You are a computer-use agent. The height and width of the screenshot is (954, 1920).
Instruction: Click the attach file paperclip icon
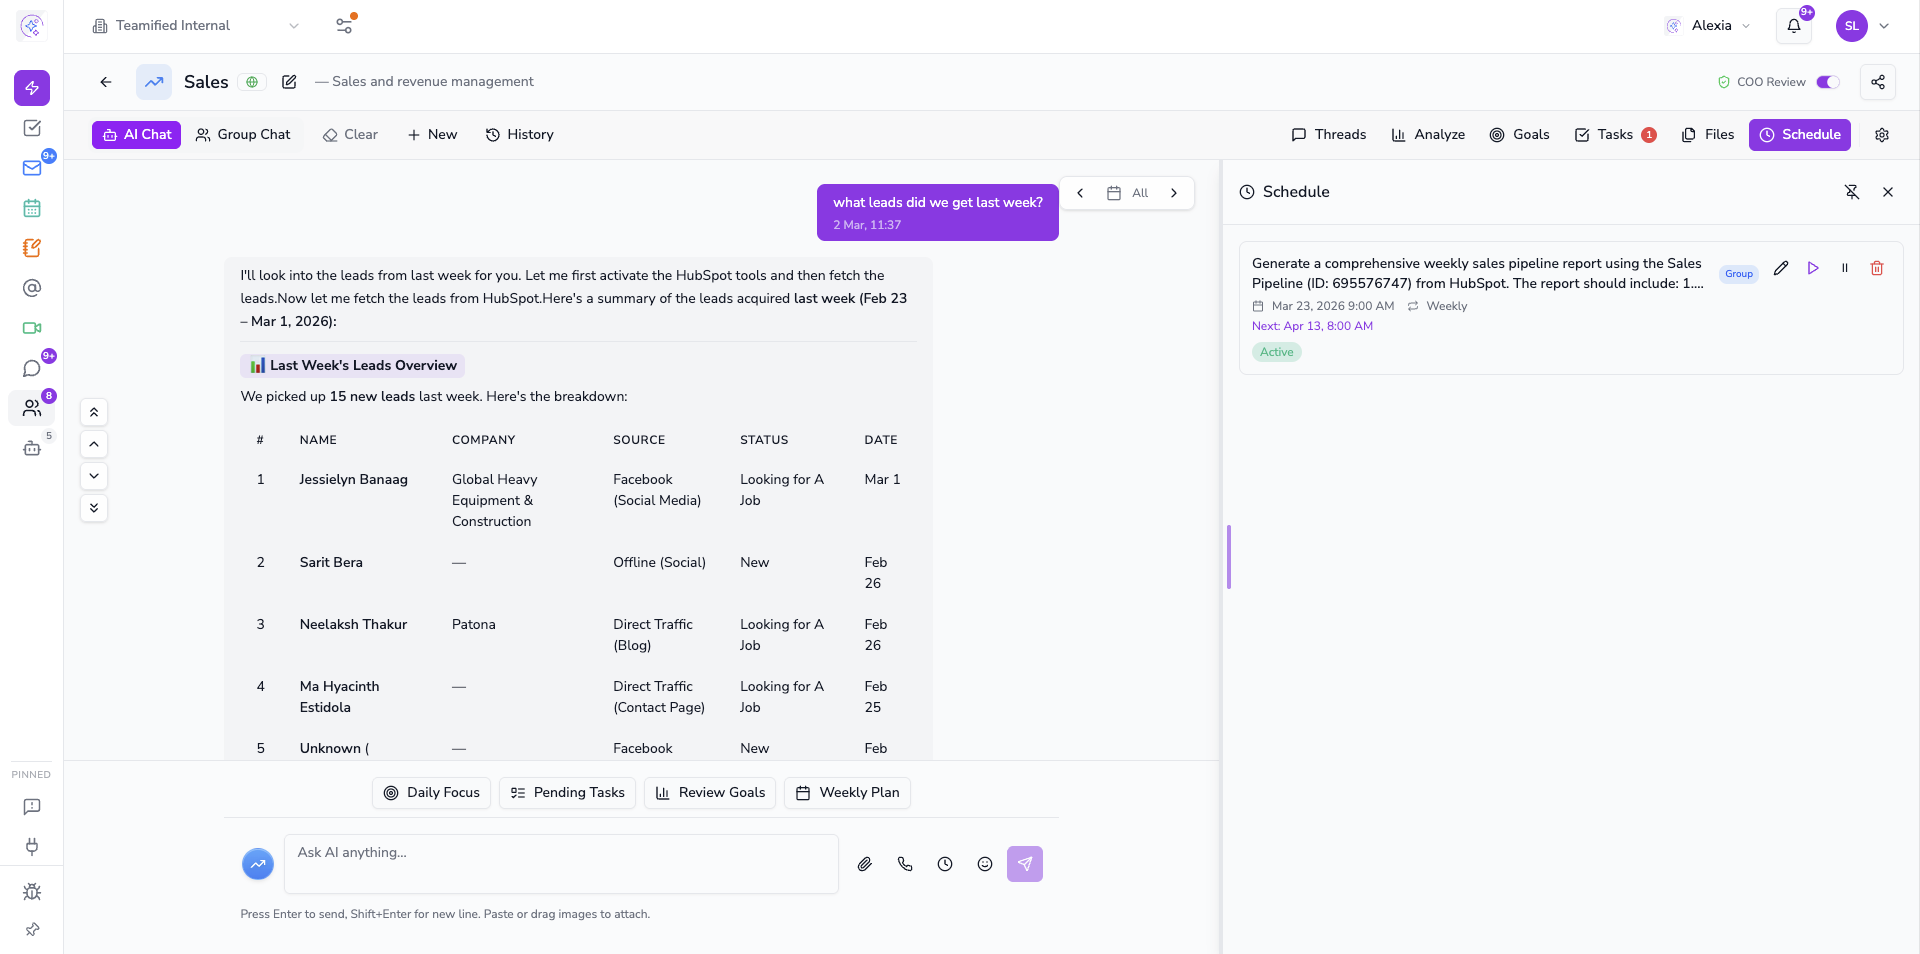pyautogui.click(x=865, y=864)
